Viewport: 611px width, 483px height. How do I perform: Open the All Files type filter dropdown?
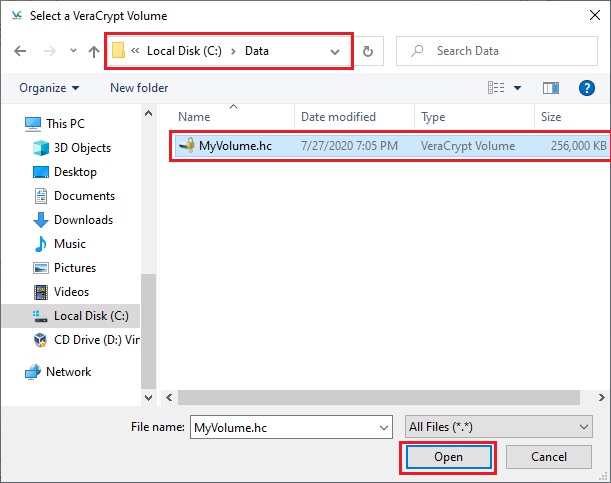(498, 427)
